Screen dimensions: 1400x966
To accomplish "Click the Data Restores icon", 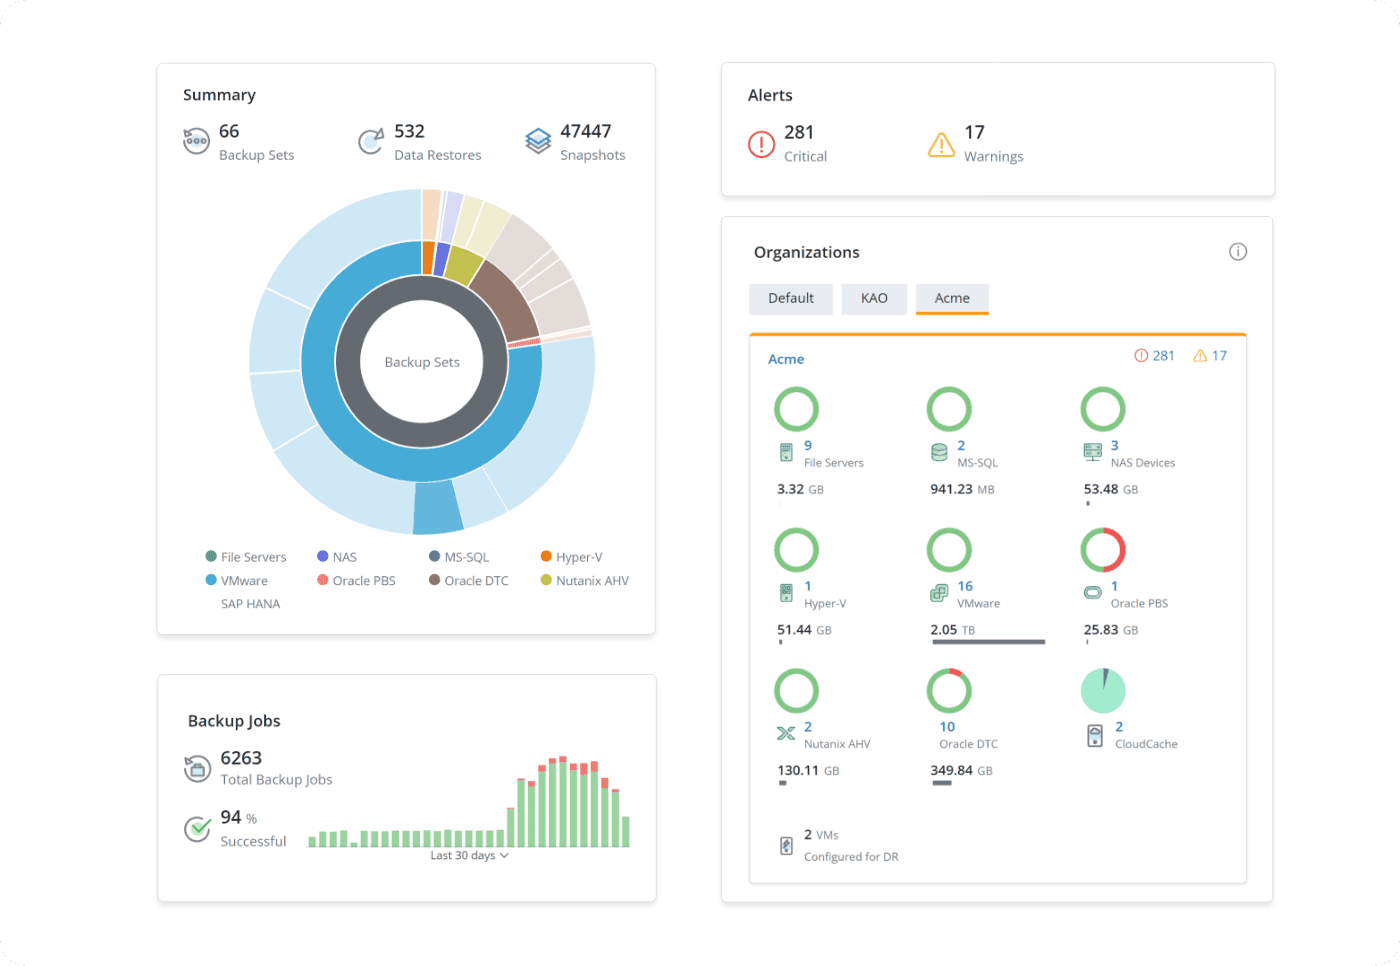I will pyautogui.click(x=371, y=141).
